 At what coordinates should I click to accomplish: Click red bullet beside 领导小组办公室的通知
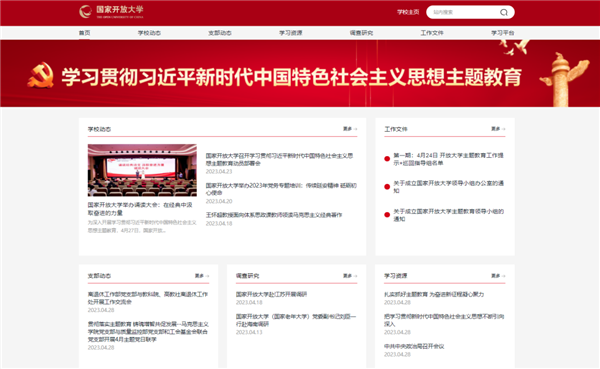pyautogui.click(x=387, y=187)
